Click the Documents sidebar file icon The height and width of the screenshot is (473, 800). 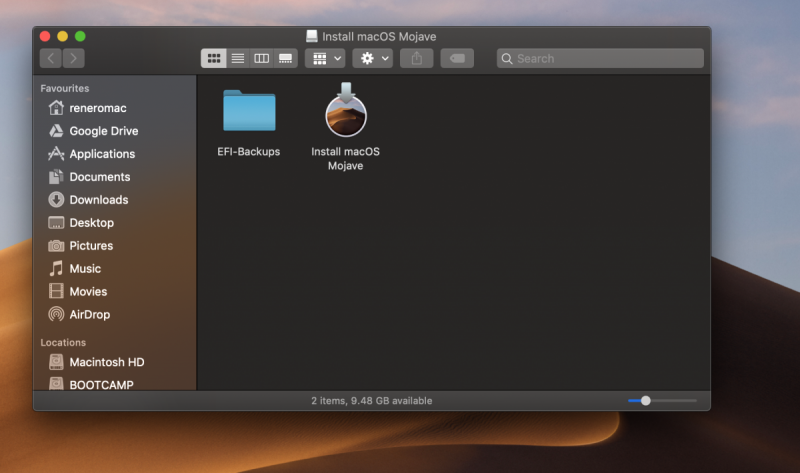(56, 177)
